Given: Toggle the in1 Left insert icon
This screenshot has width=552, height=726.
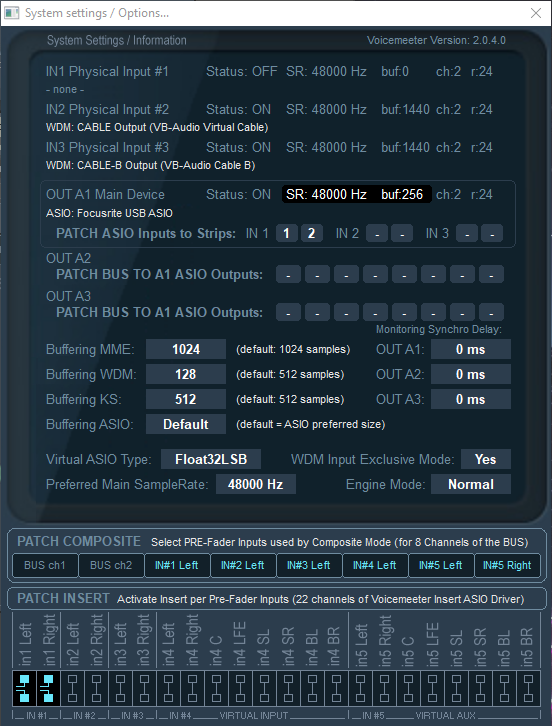Looking at the screenshot, I should [24, 688].
